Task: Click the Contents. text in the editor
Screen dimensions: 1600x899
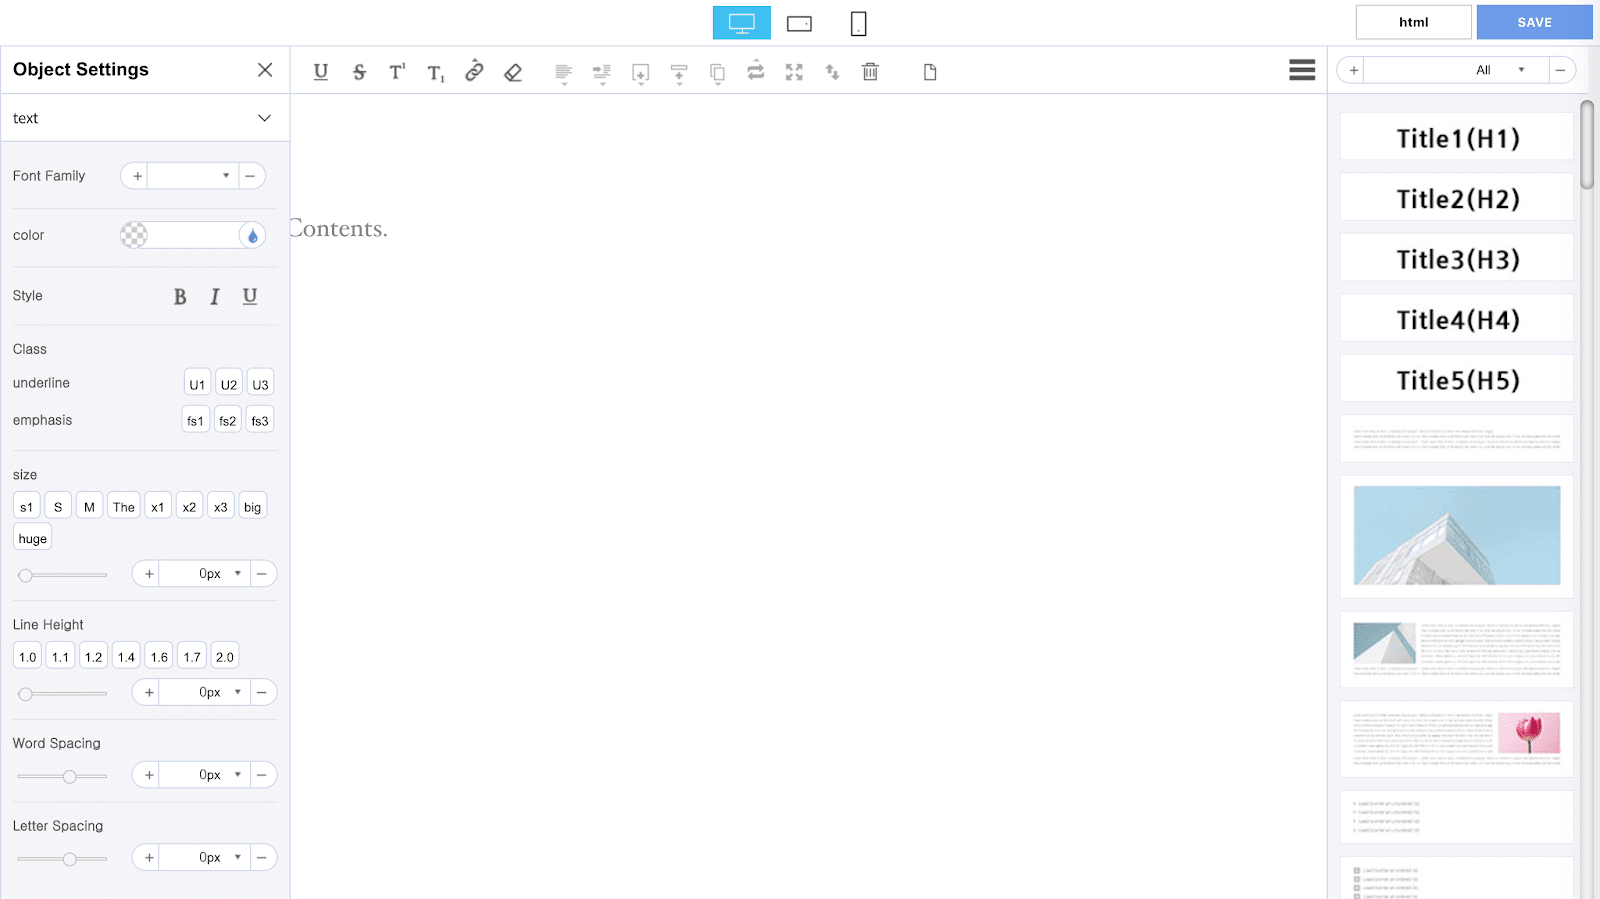Action: pyautogui.click(x=339, y=229)
